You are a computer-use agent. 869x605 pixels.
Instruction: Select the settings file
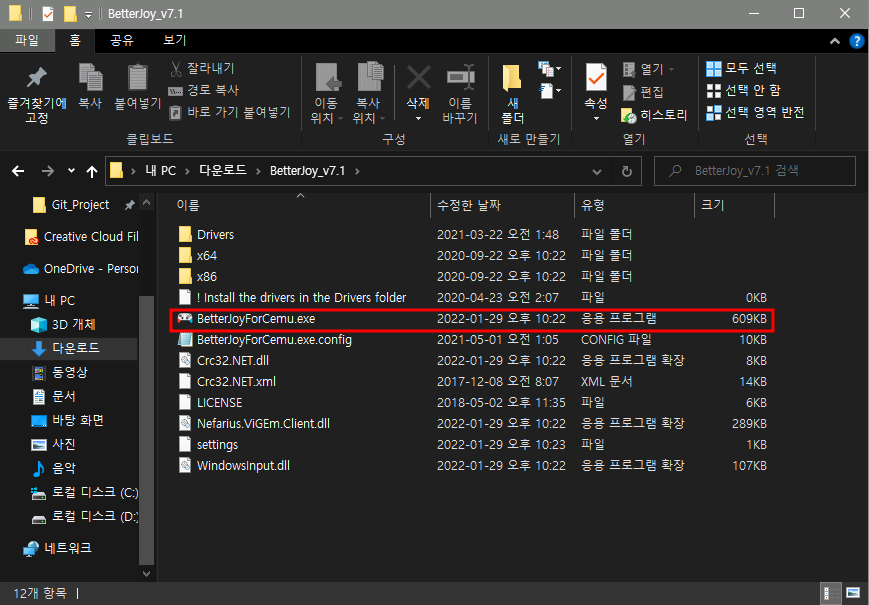(208, 445)
